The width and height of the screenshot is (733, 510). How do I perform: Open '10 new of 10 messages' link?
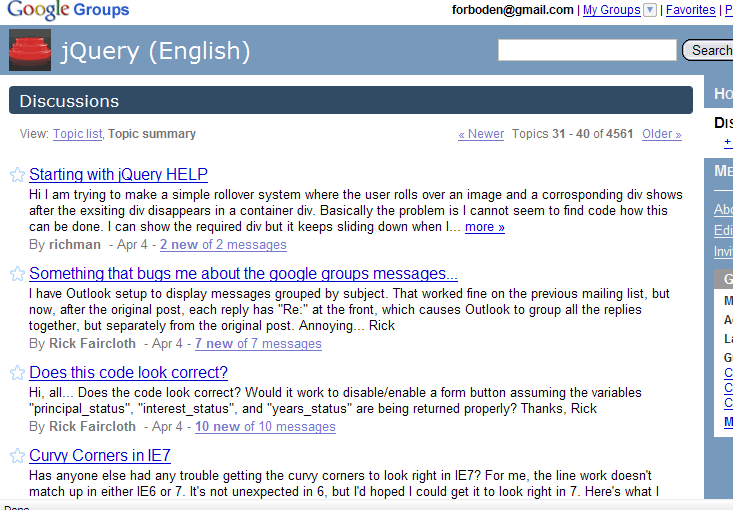(x=265, y=426)
